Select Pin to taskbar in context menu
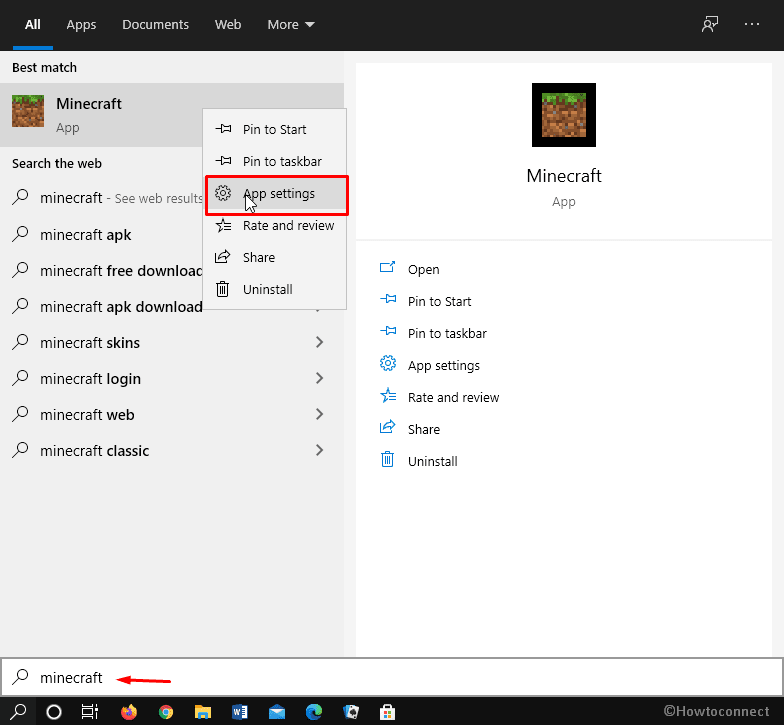 (x=281, y=161)
